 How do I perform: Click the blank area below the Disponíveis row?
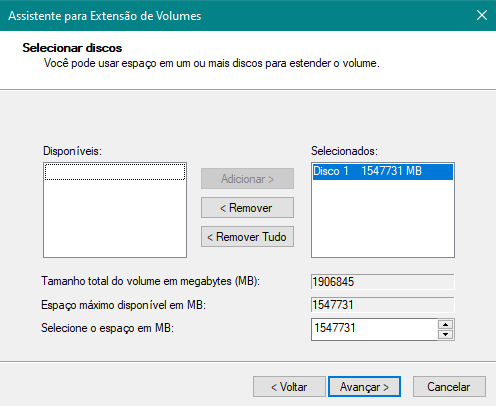pos(115,218)
